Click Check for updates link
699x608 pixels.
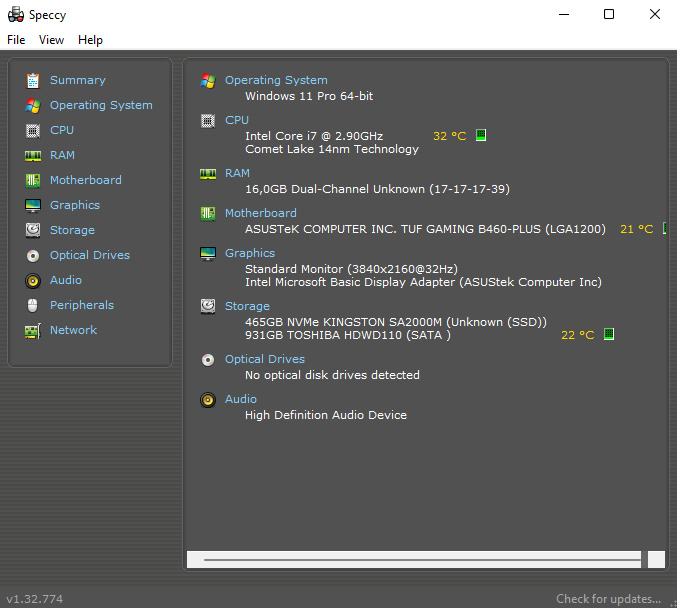click(609, 599)
